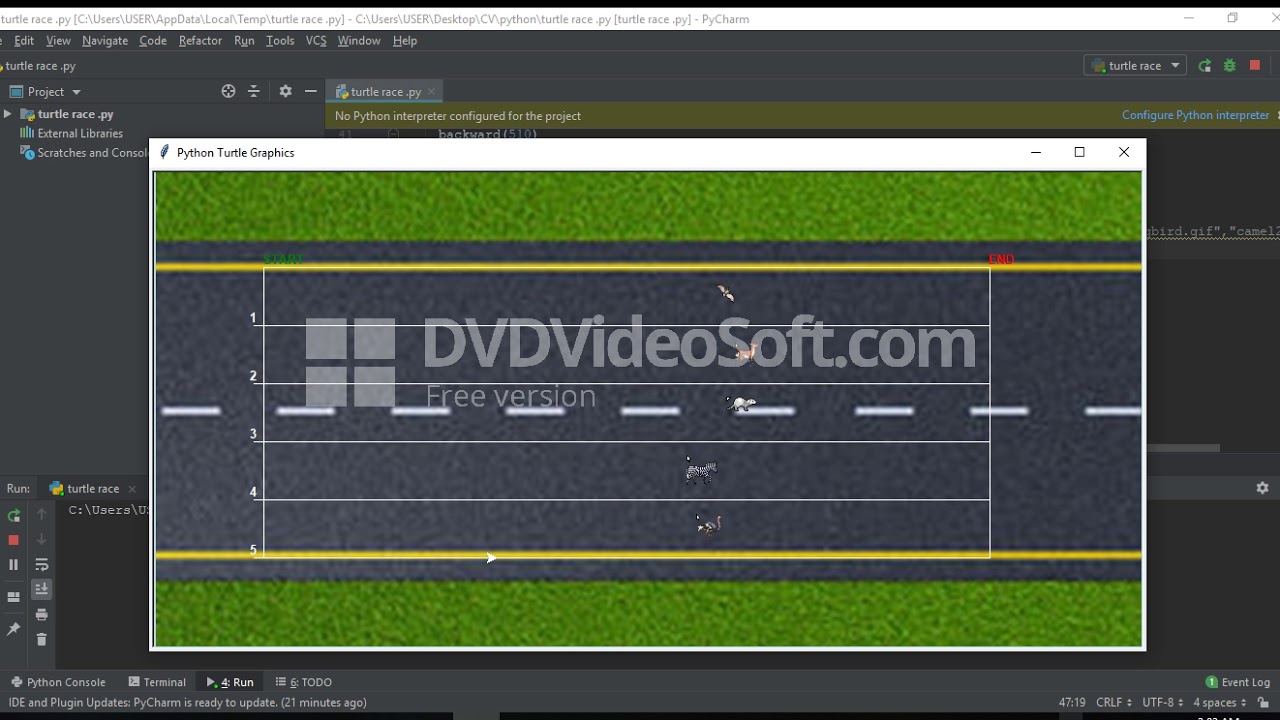Rerun turtle race from the top toolbar

coord(1205,66)
